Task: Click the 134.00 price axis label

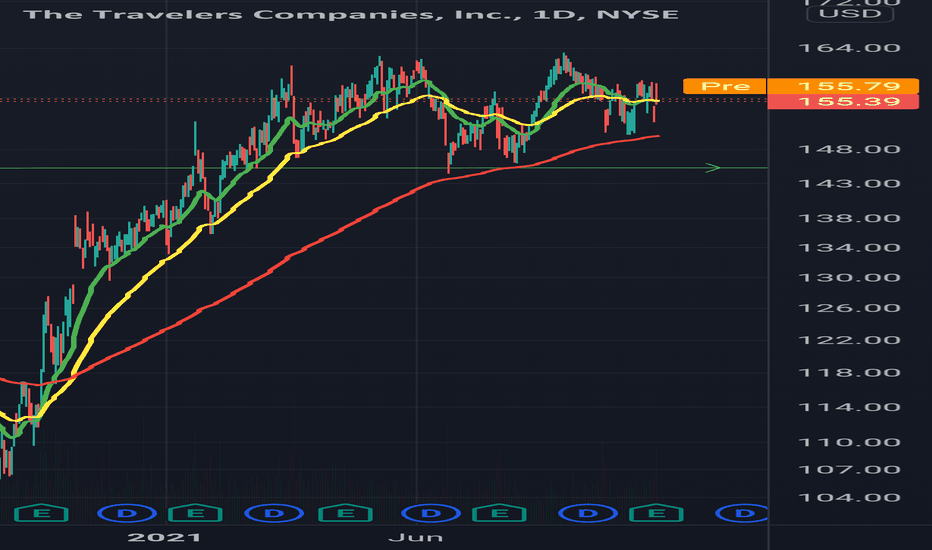Action: [849, 248]
